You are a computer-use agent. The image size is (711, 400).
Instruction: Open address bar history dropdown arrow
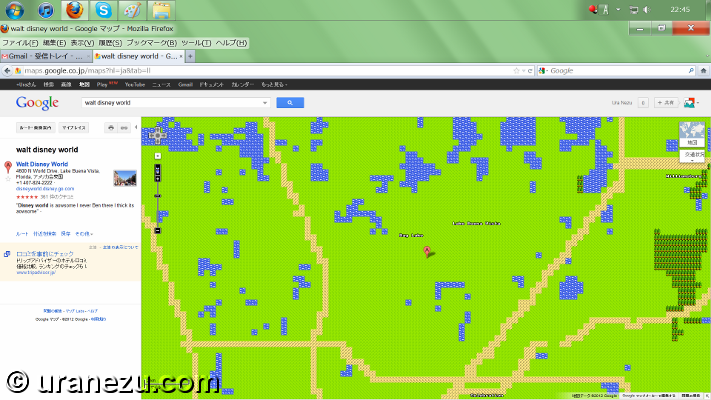(523, 71)
